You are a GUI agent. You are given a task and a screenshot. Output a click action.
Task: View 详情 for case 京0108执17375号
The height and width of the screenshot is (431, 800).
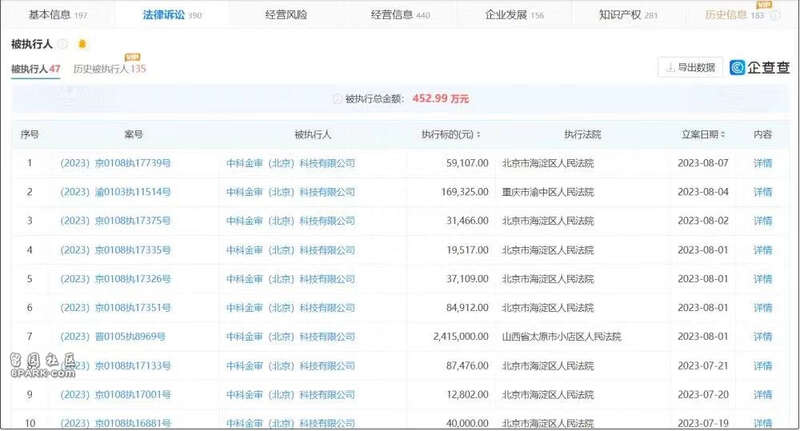coord(763,221)
